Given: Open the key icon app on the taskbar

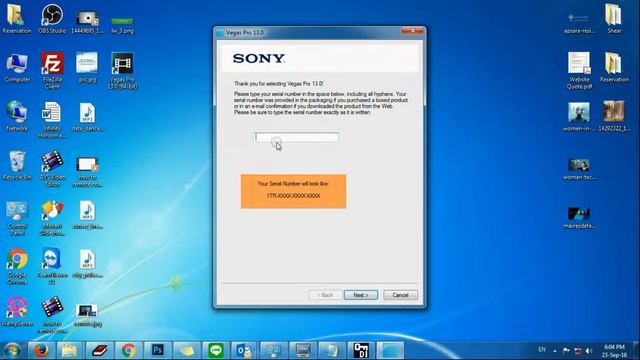Looking at the screenshot, I should click(x=361, y=350).
